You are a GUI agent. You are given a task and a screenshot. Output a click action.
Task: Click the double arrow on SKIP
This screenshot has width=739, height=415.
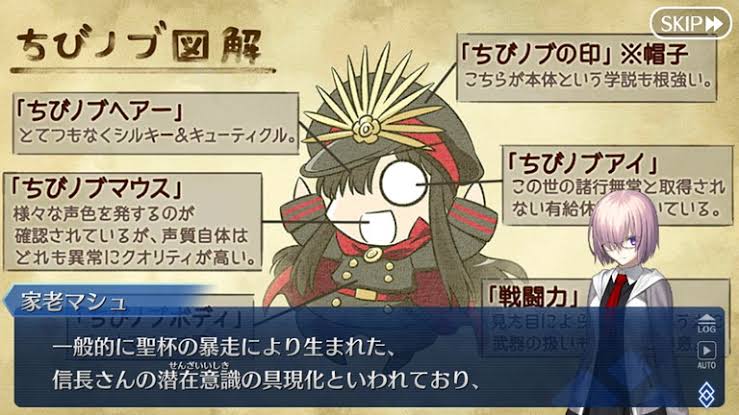[714, 24]
